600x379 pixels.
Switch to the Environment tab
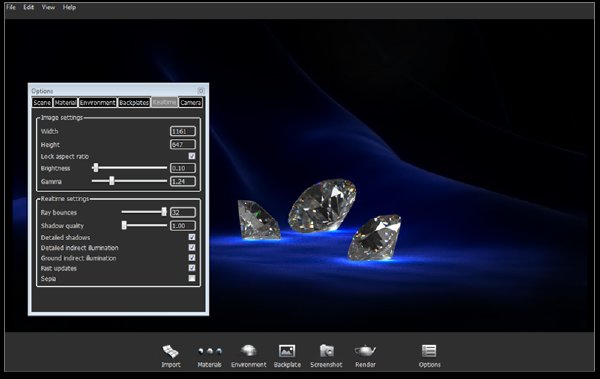pyautogui.click(x=98, y=103)
